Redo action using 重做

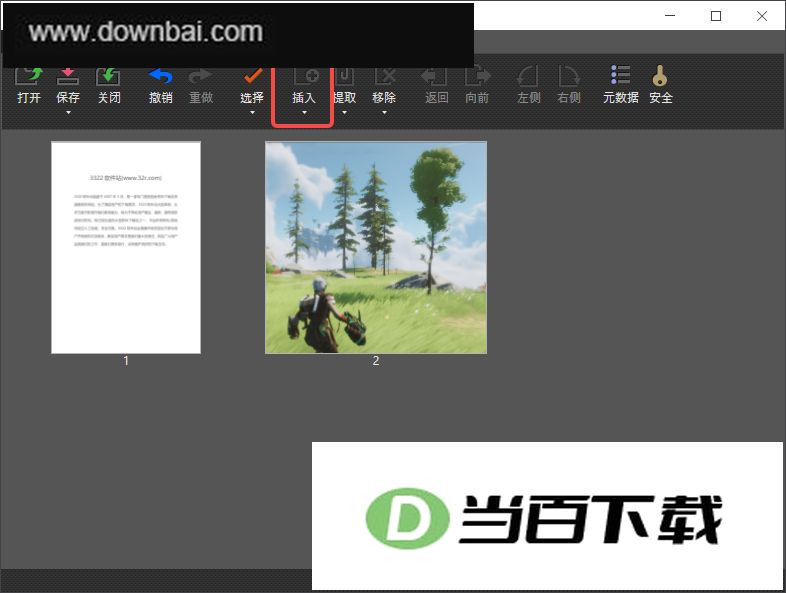201,86
